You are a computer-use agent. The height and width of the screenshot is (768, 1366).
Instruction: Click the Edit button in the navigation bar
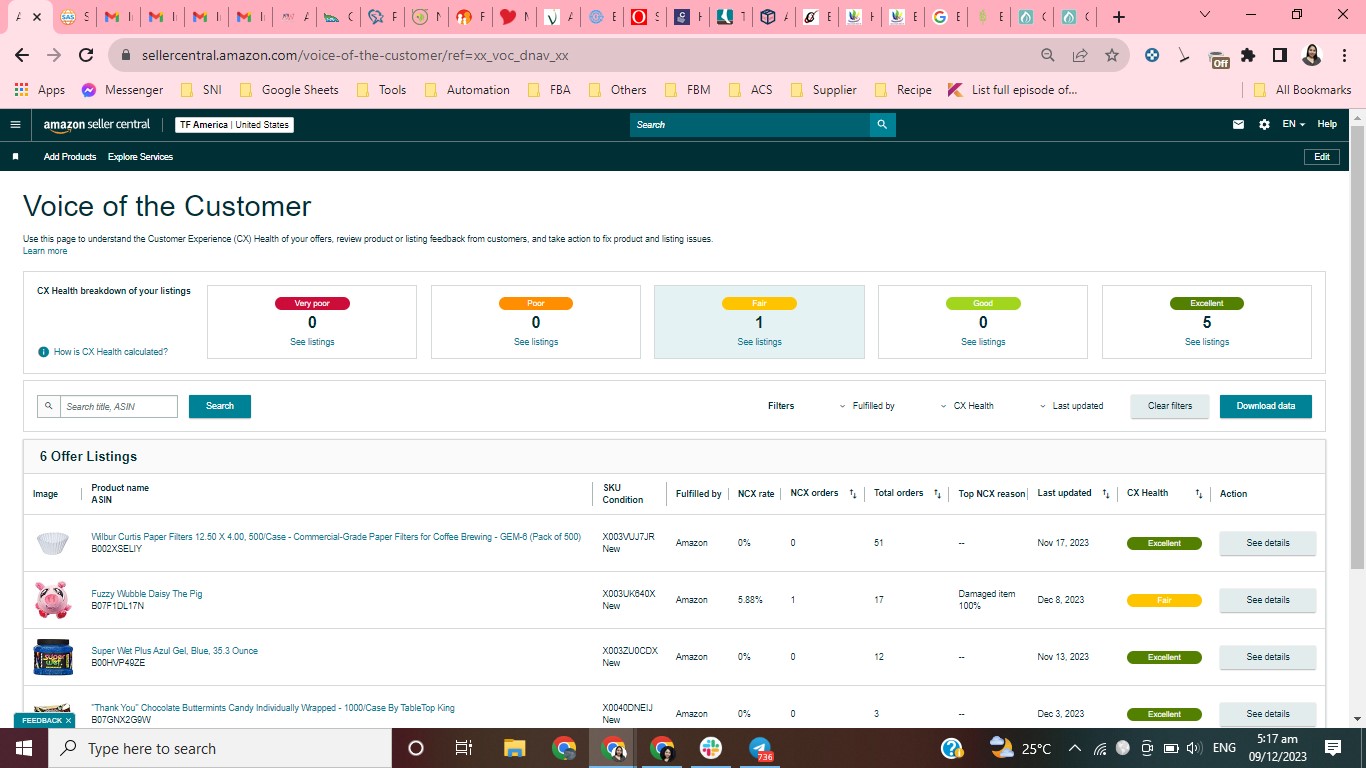coord(1322,157)
